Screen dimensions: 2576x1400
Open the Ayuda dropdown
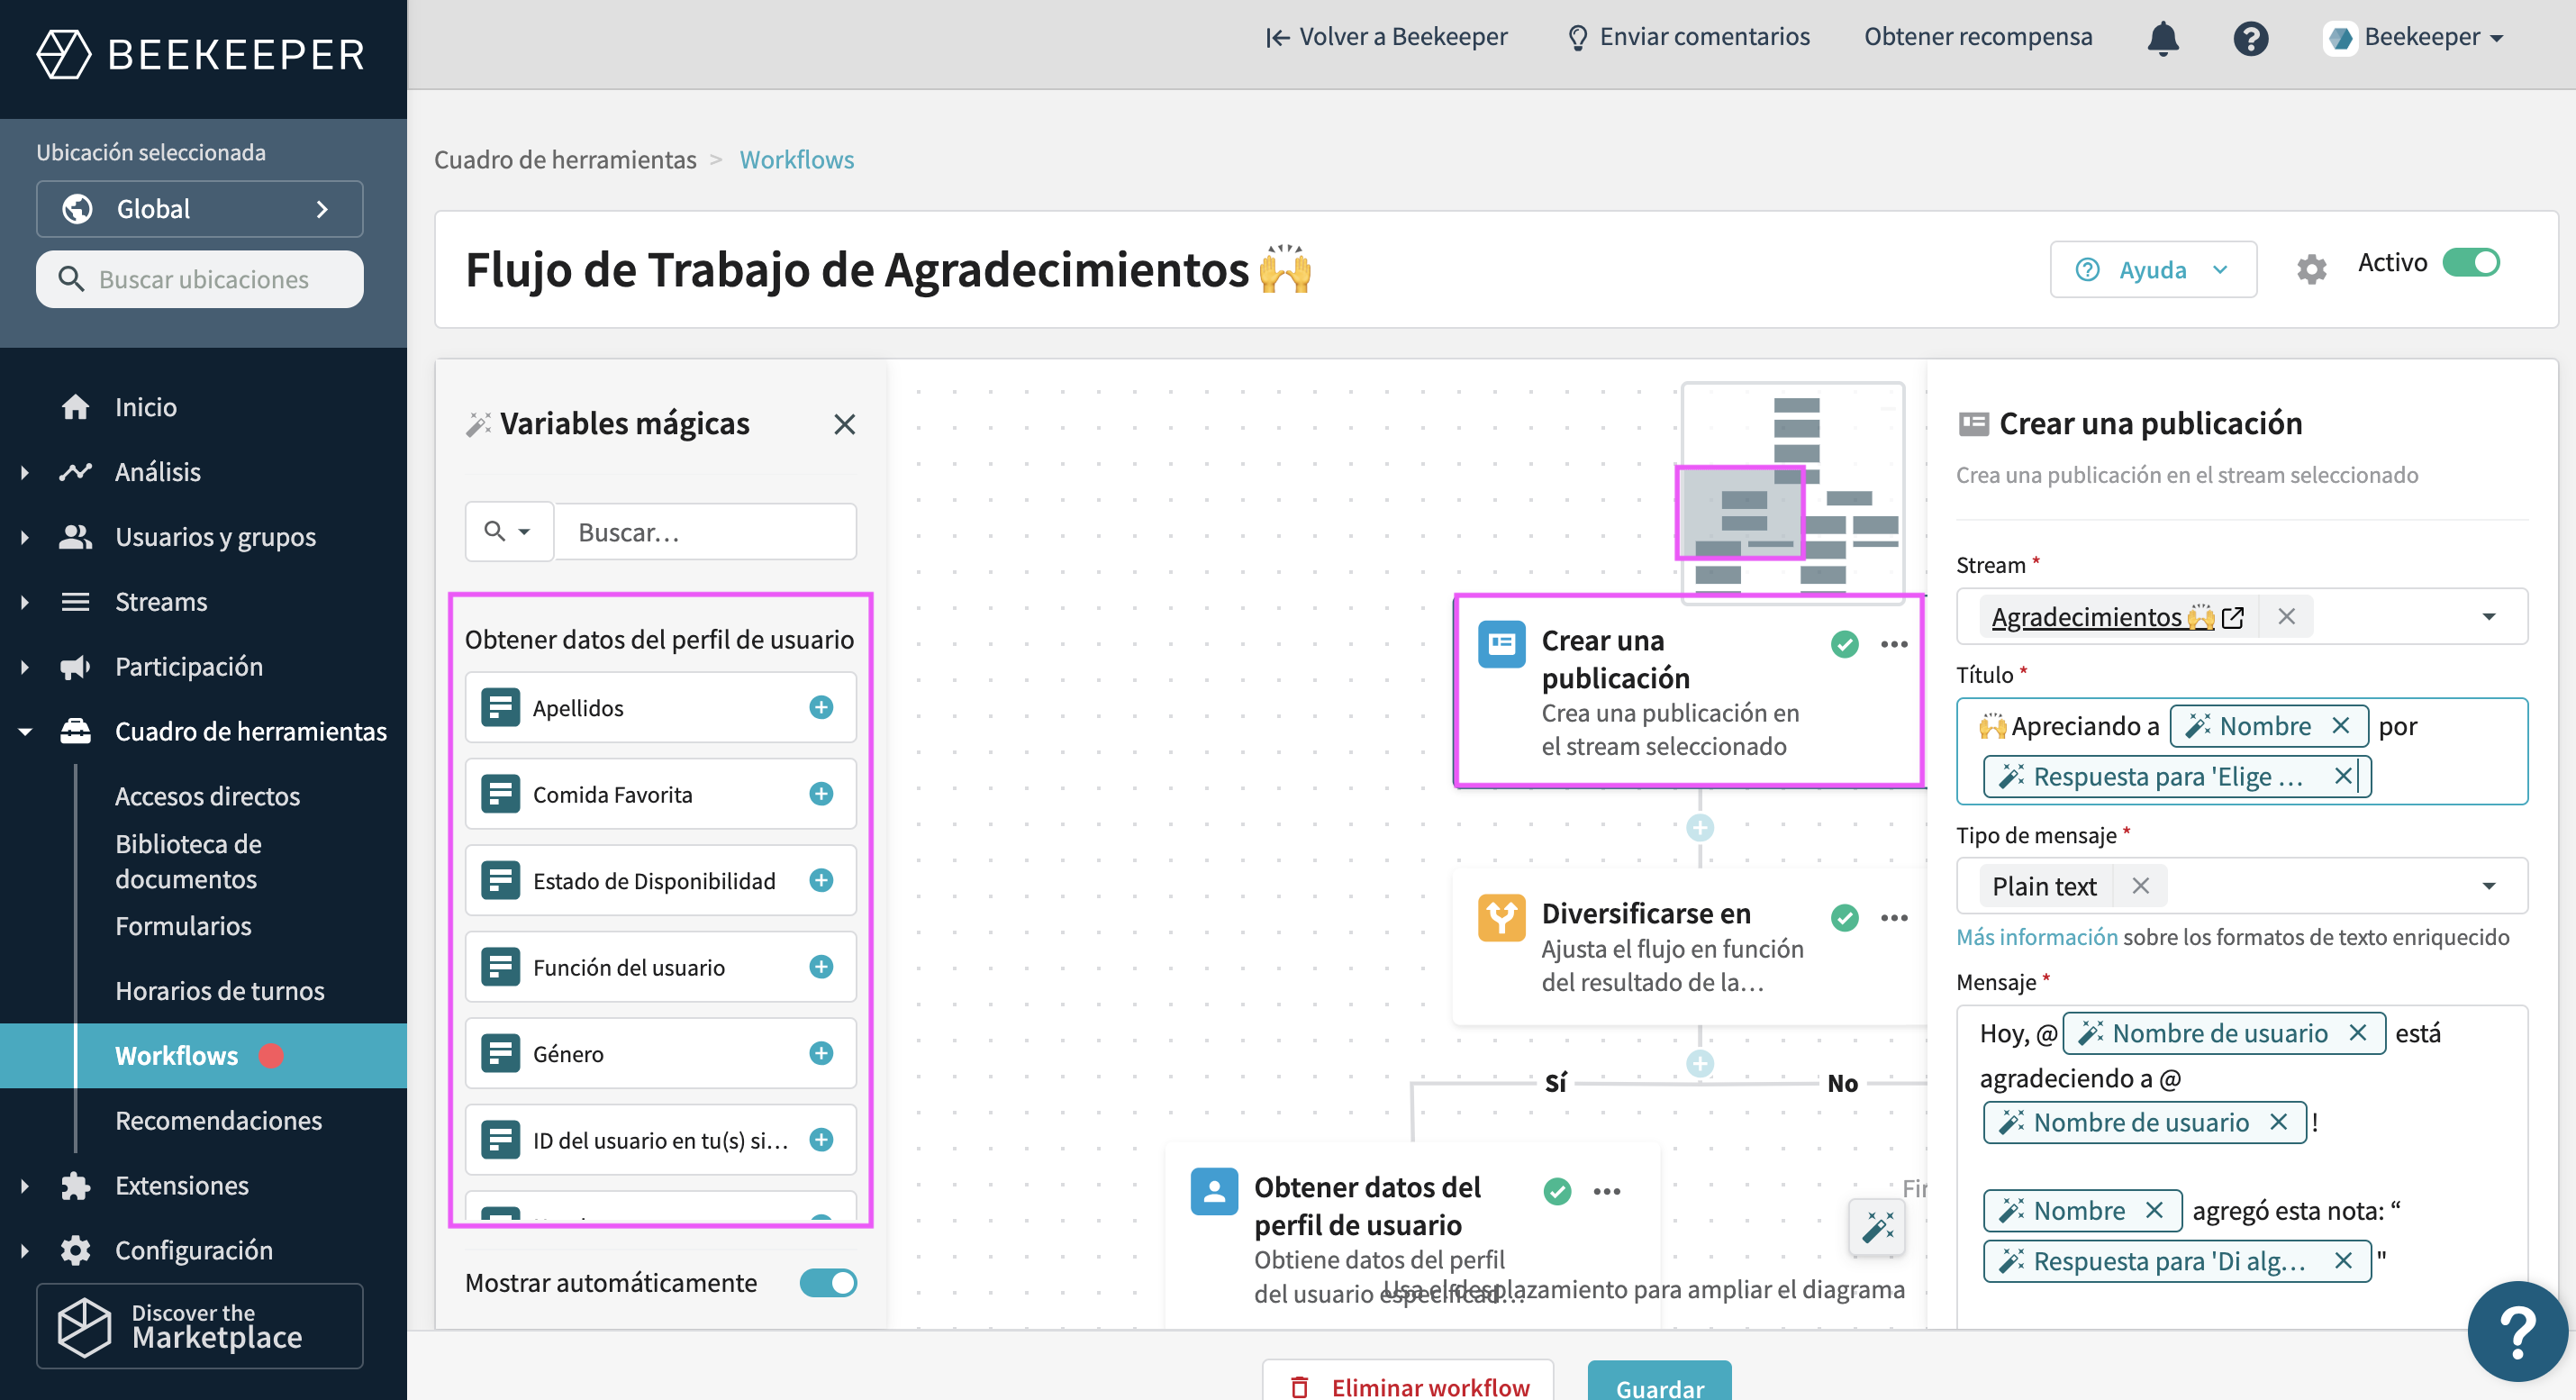pyautogui.click(x=2152, y=269)
